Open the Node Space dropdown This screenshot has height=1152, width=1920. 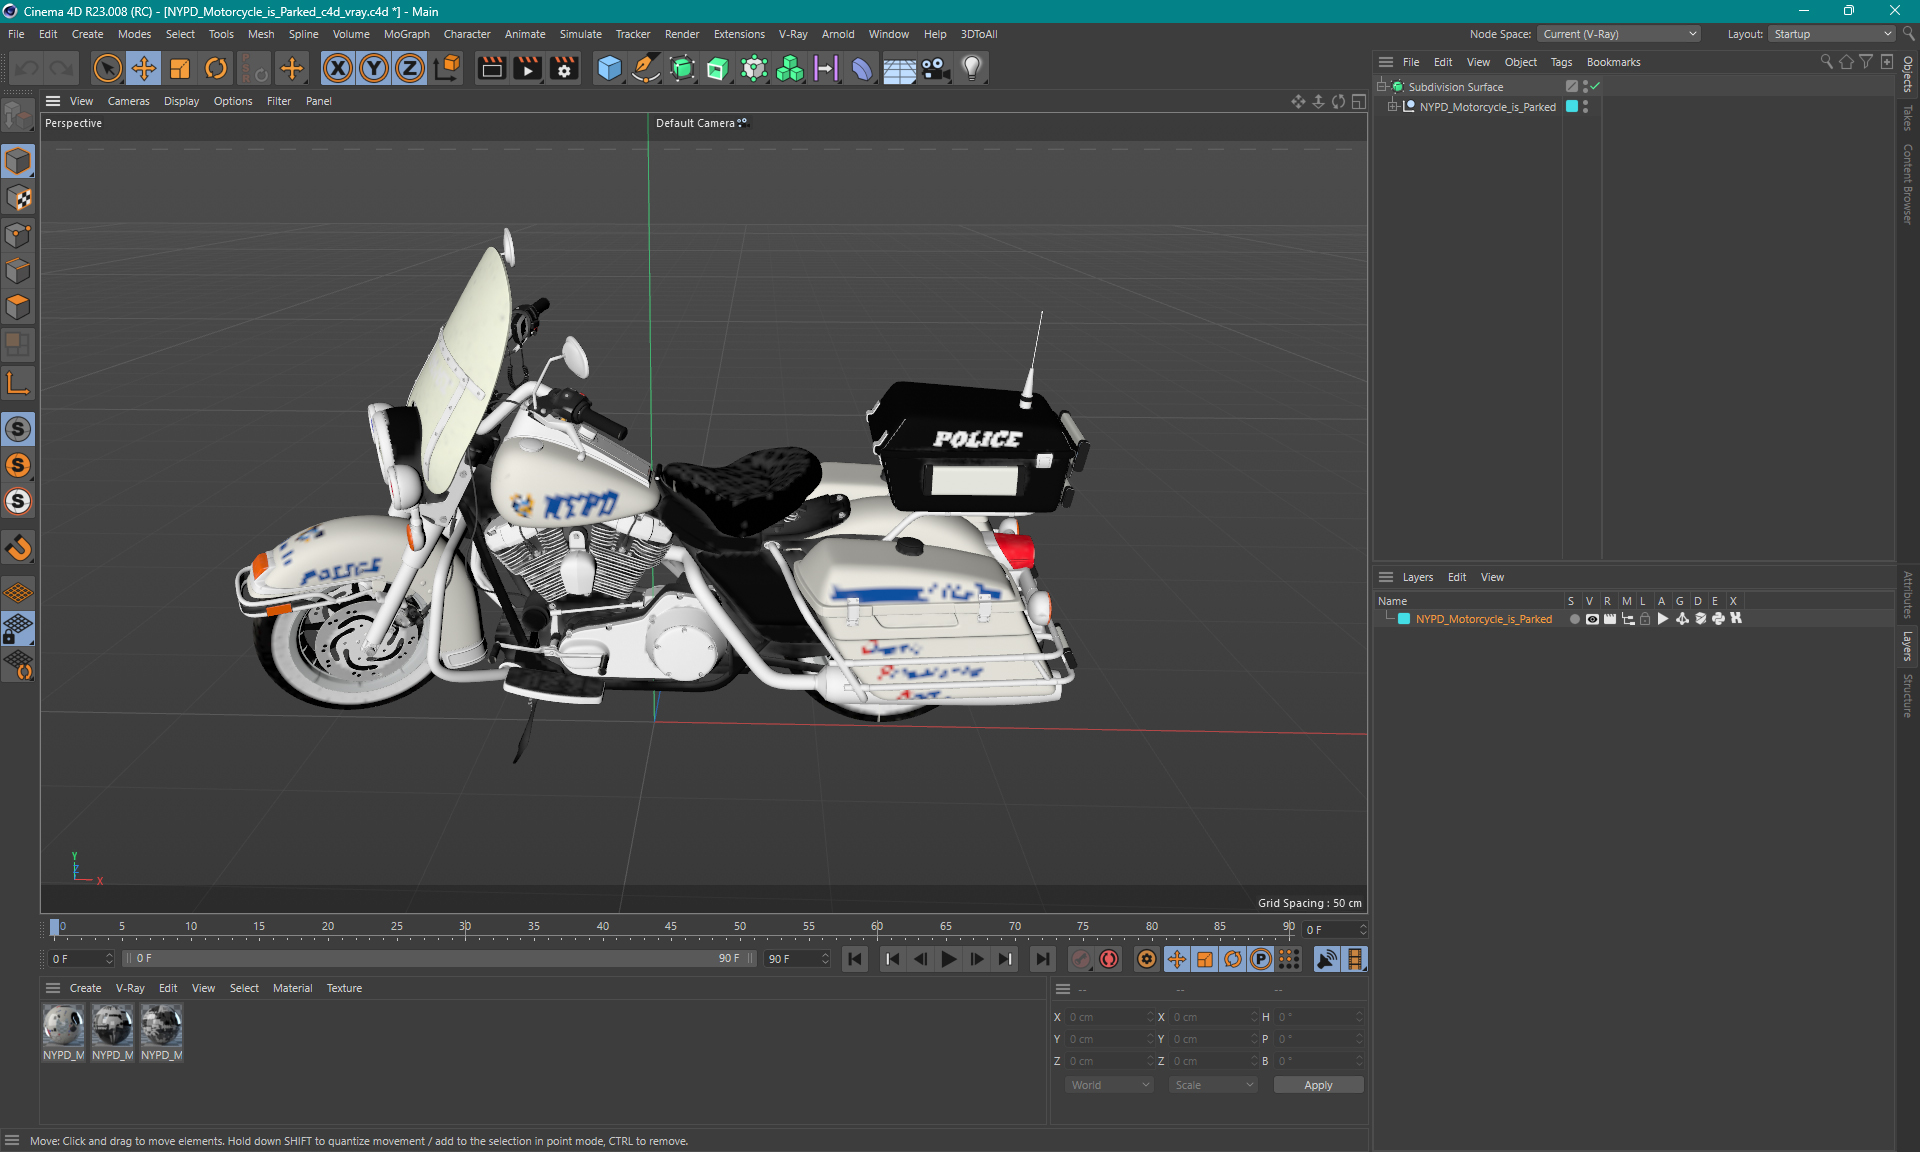1619,34
